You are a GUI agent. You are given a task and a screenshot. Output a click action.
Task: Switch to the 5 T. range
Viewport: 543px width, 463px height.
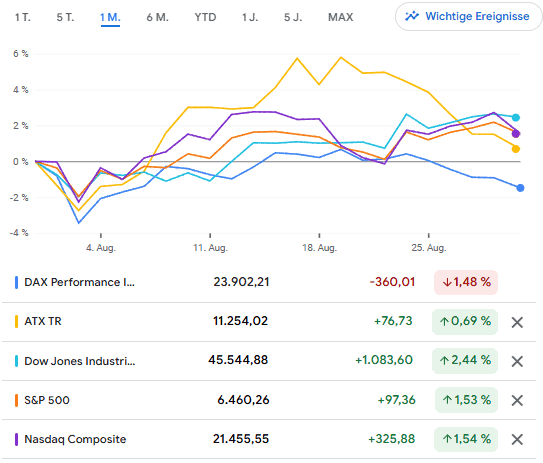(65, 17)
